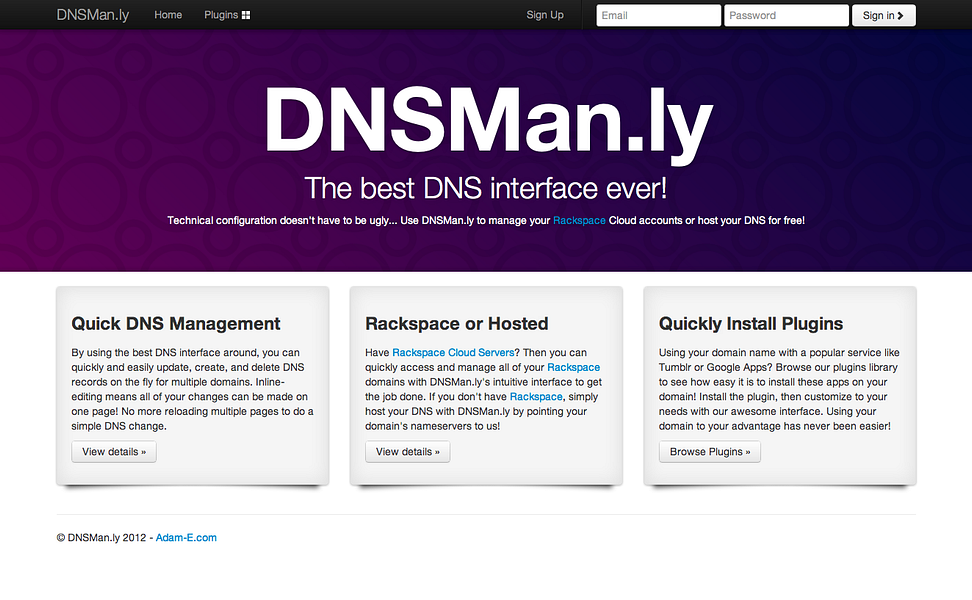The height and width of the screenshot is (600, 972).
Task: View details for Quick DNS Management
Action: coord(114,452)
